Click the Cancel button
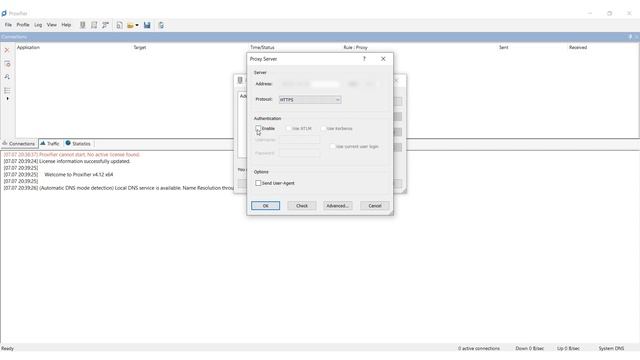 tap(375, 206)
